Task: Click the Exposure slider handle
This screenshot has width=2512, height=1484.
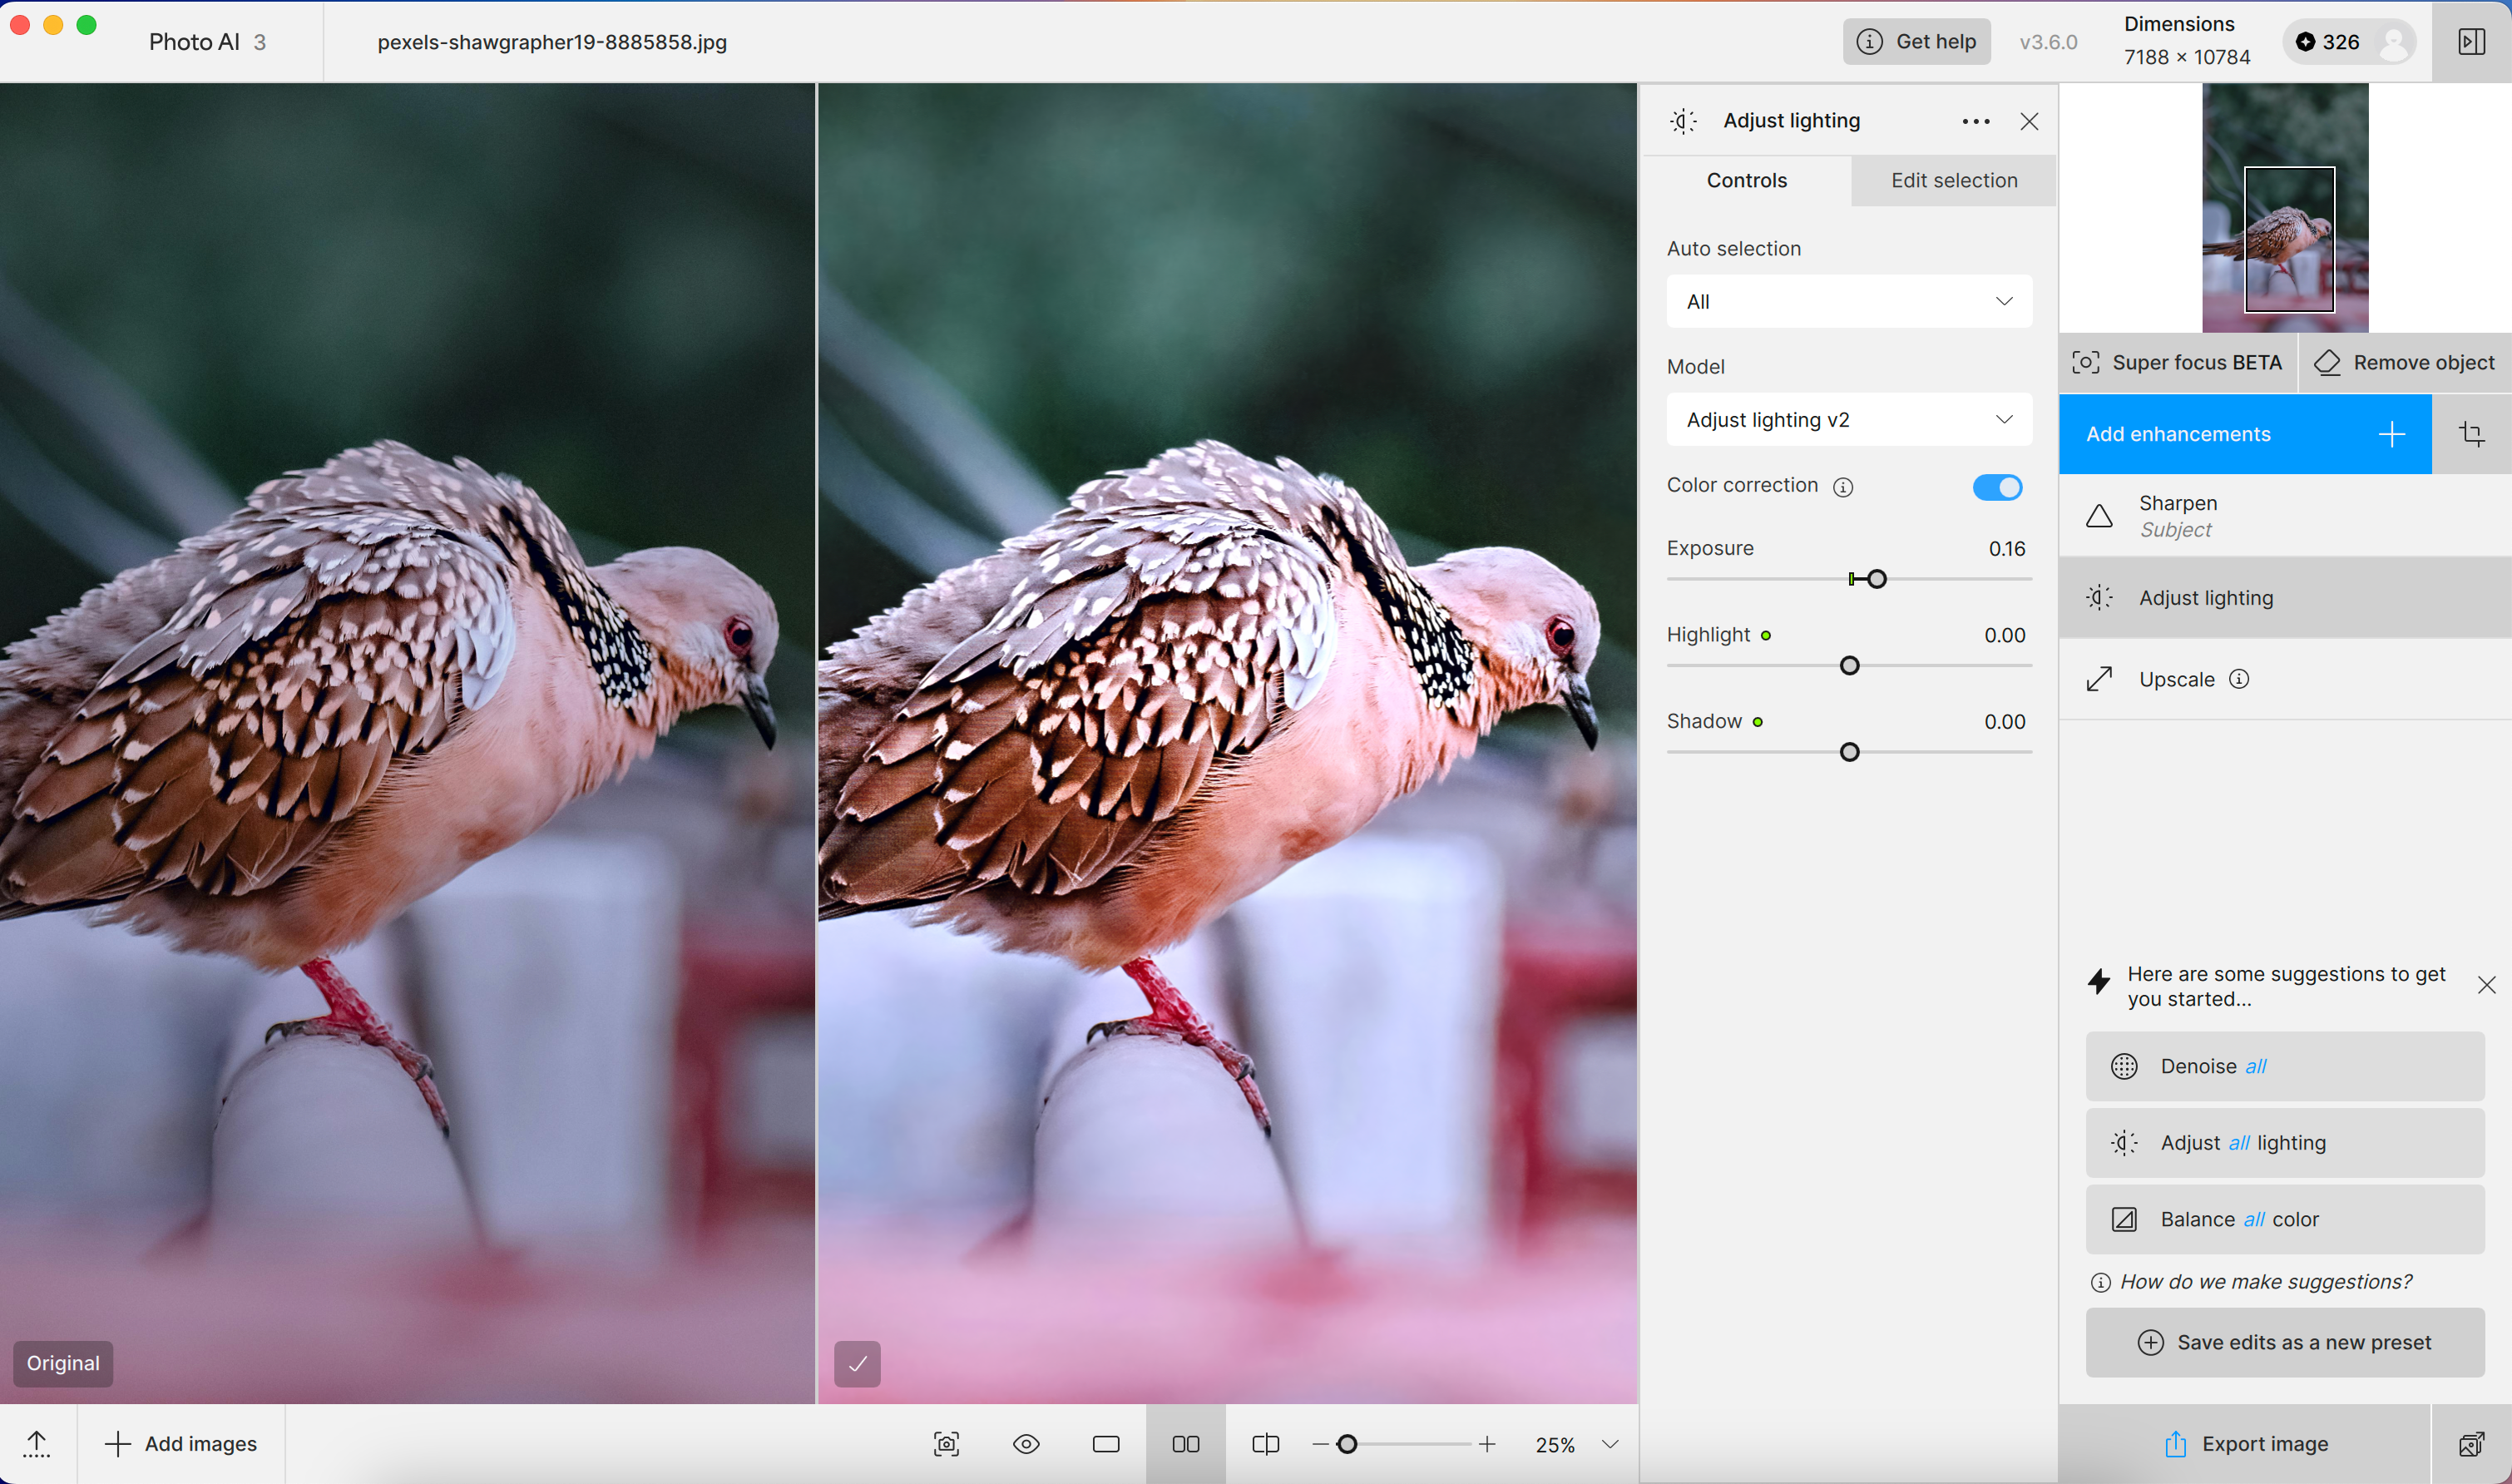Action: pyautogui.click(x=1877, y=579)
